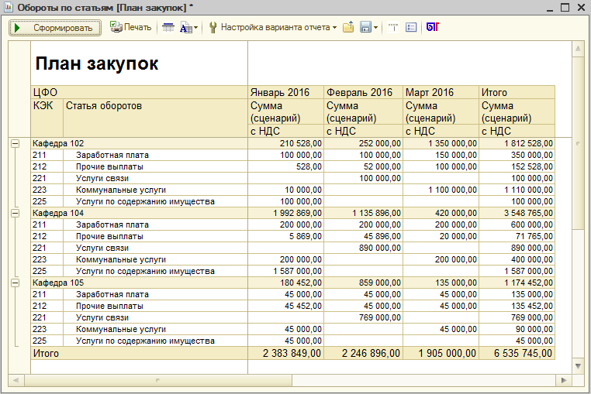Select grand total 6 535 745,00
Screen dimensions: 591x394
(x=517, y=353)
